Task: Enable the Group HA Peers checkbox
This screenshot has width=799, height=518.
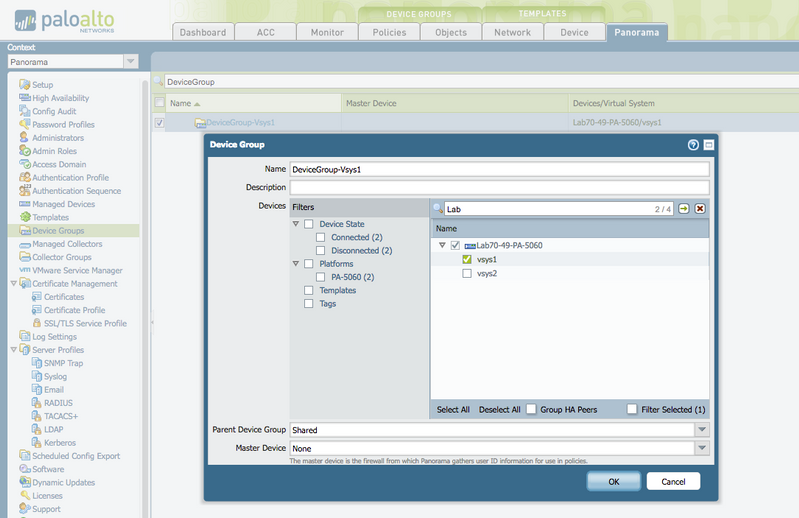Action: click(x=532, y=409)
